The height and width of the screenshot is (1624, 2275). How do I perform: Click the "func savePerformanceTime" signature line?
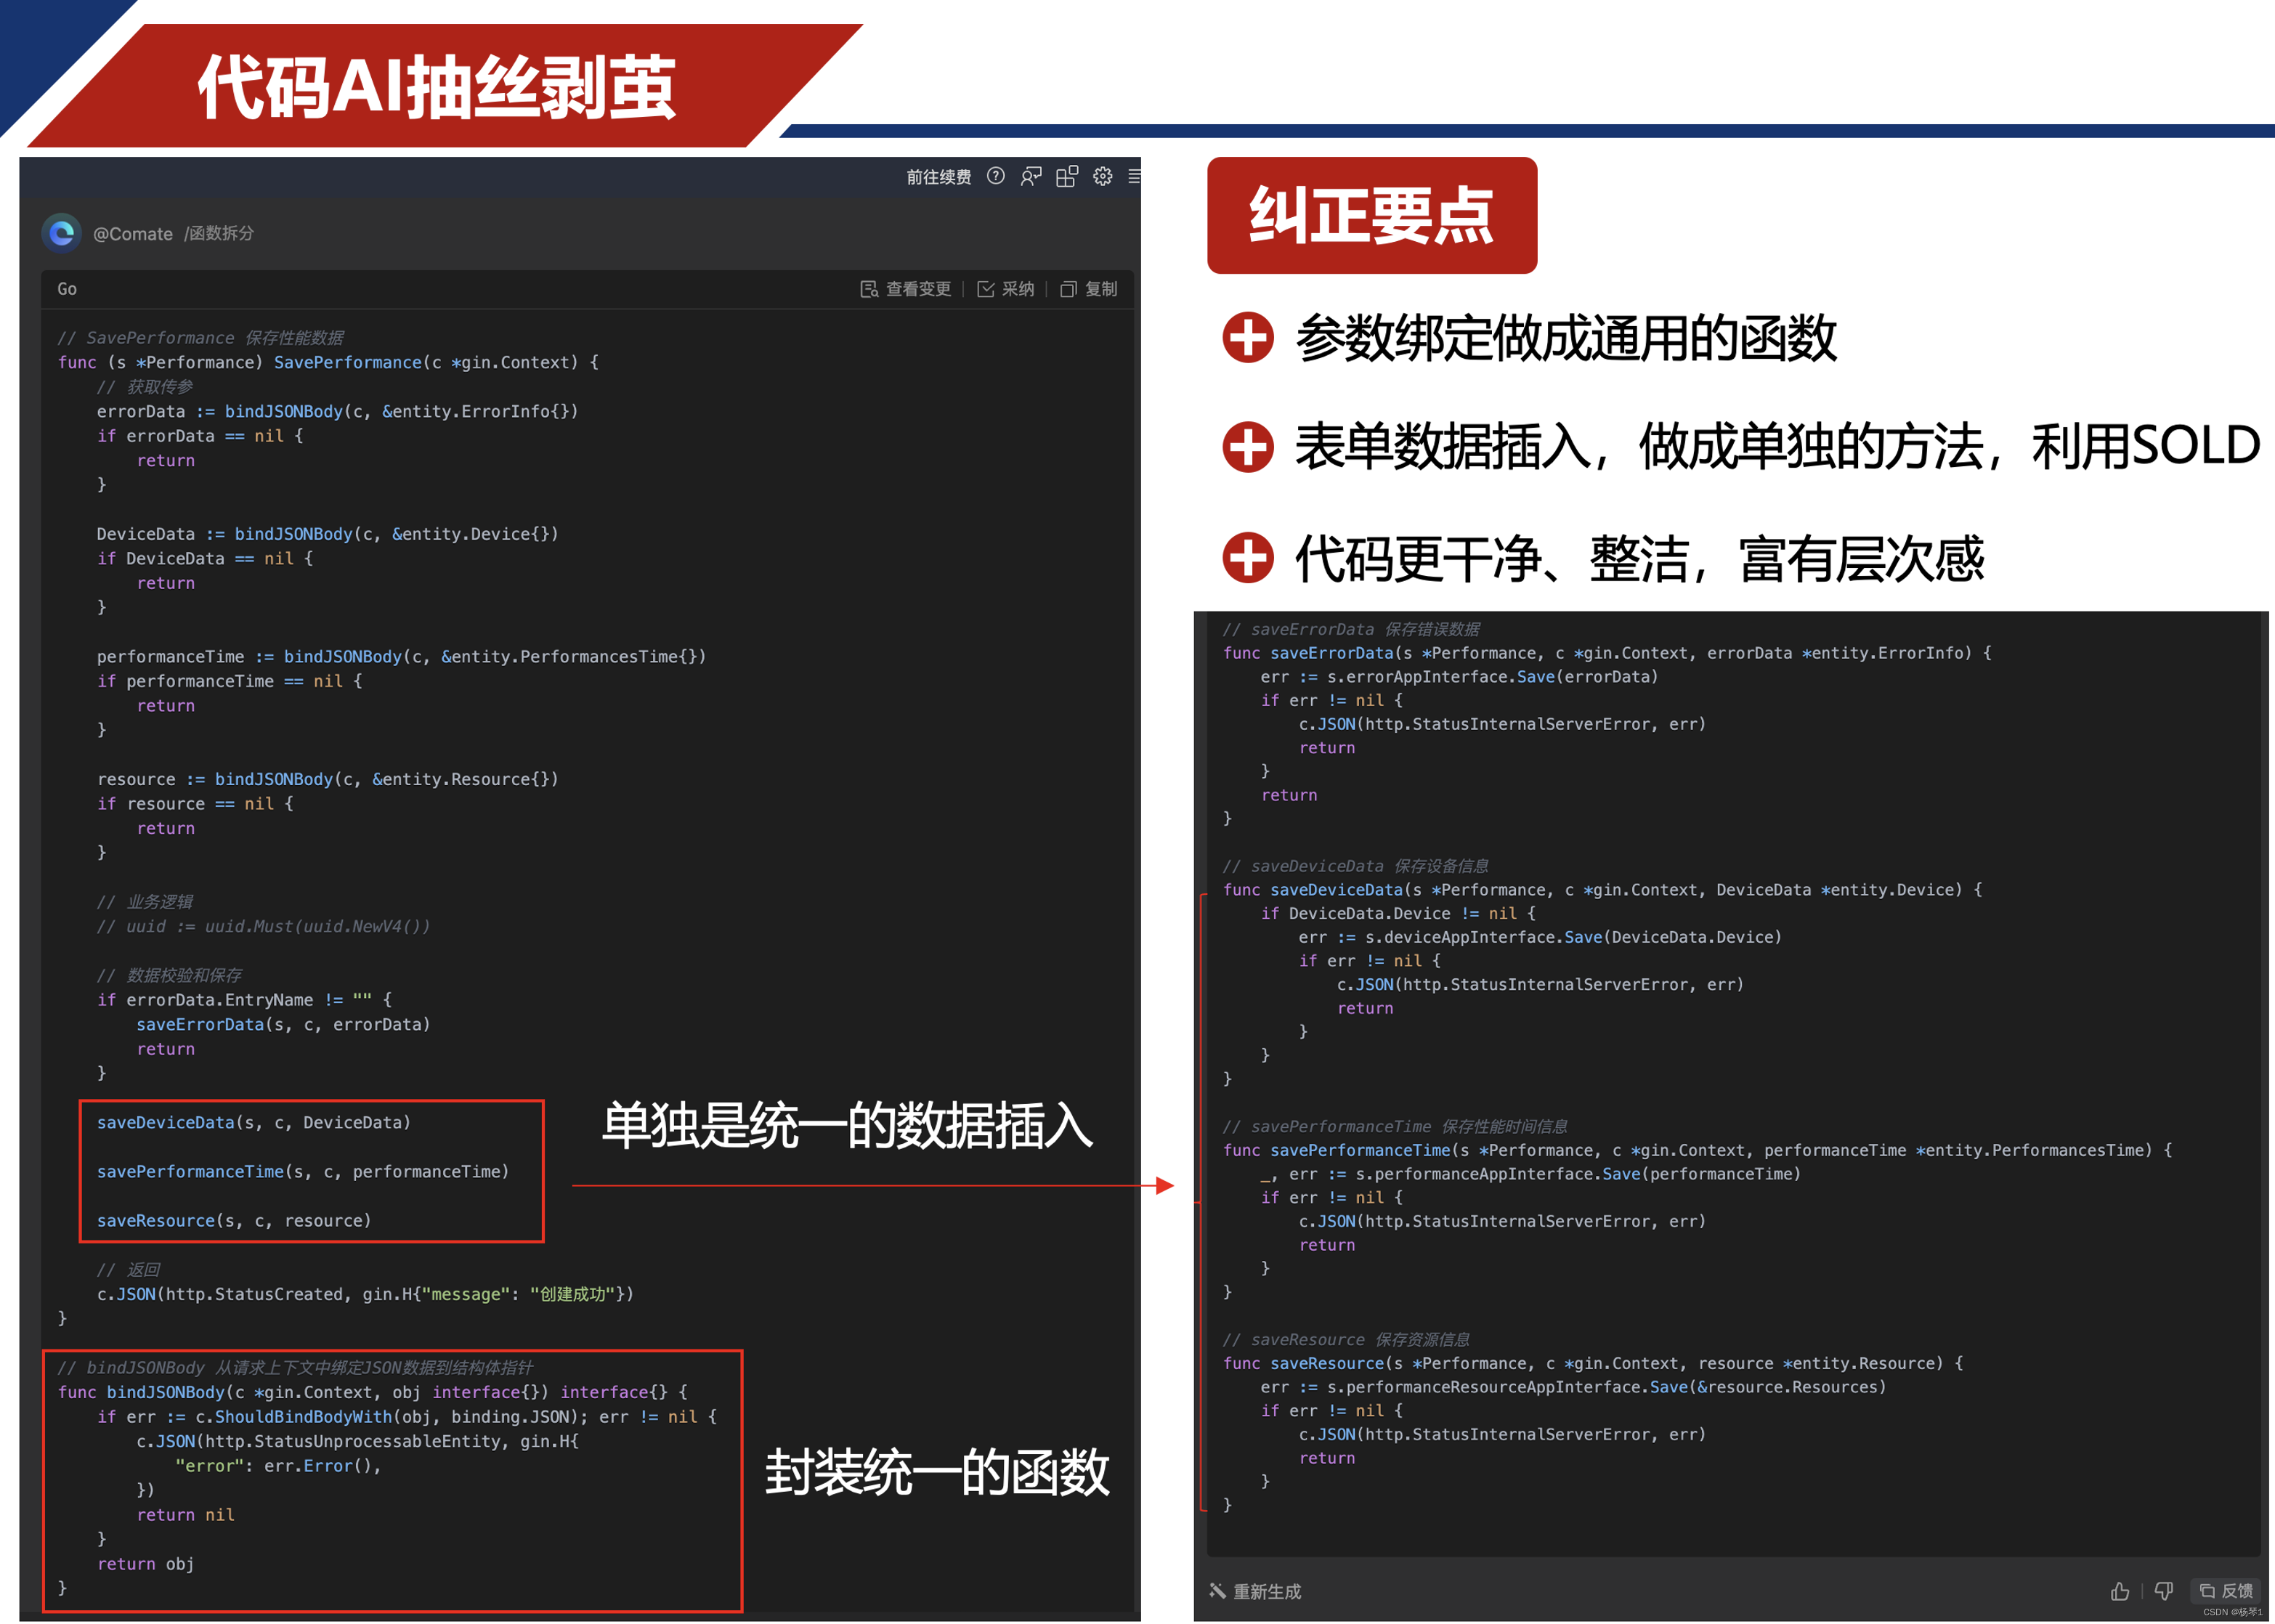point(1697,1150)
